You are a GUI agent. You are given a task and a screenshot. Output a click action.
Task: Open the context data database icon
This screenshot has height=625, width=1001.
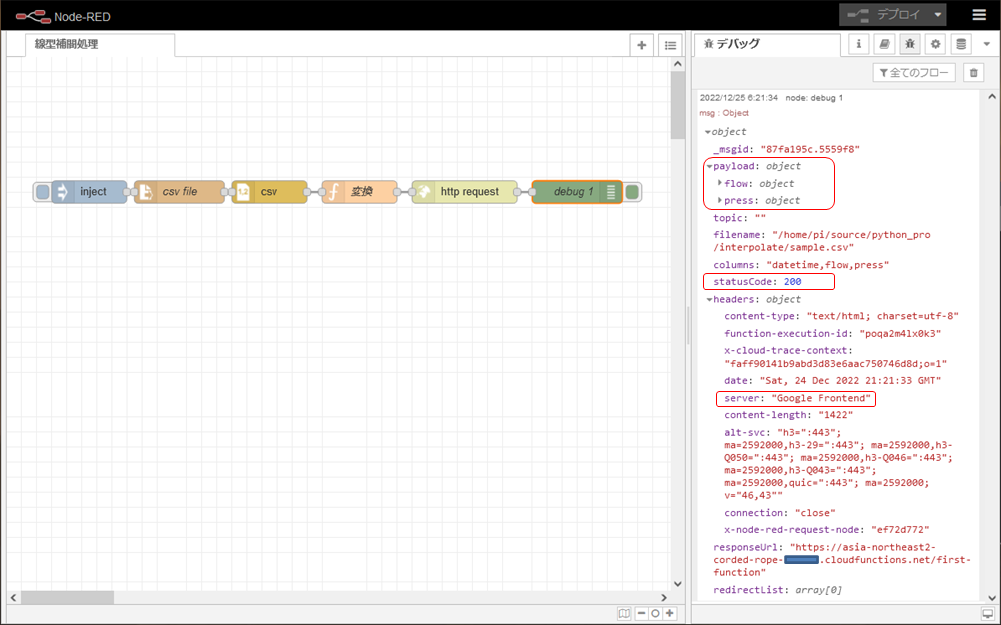coord(961,44)
